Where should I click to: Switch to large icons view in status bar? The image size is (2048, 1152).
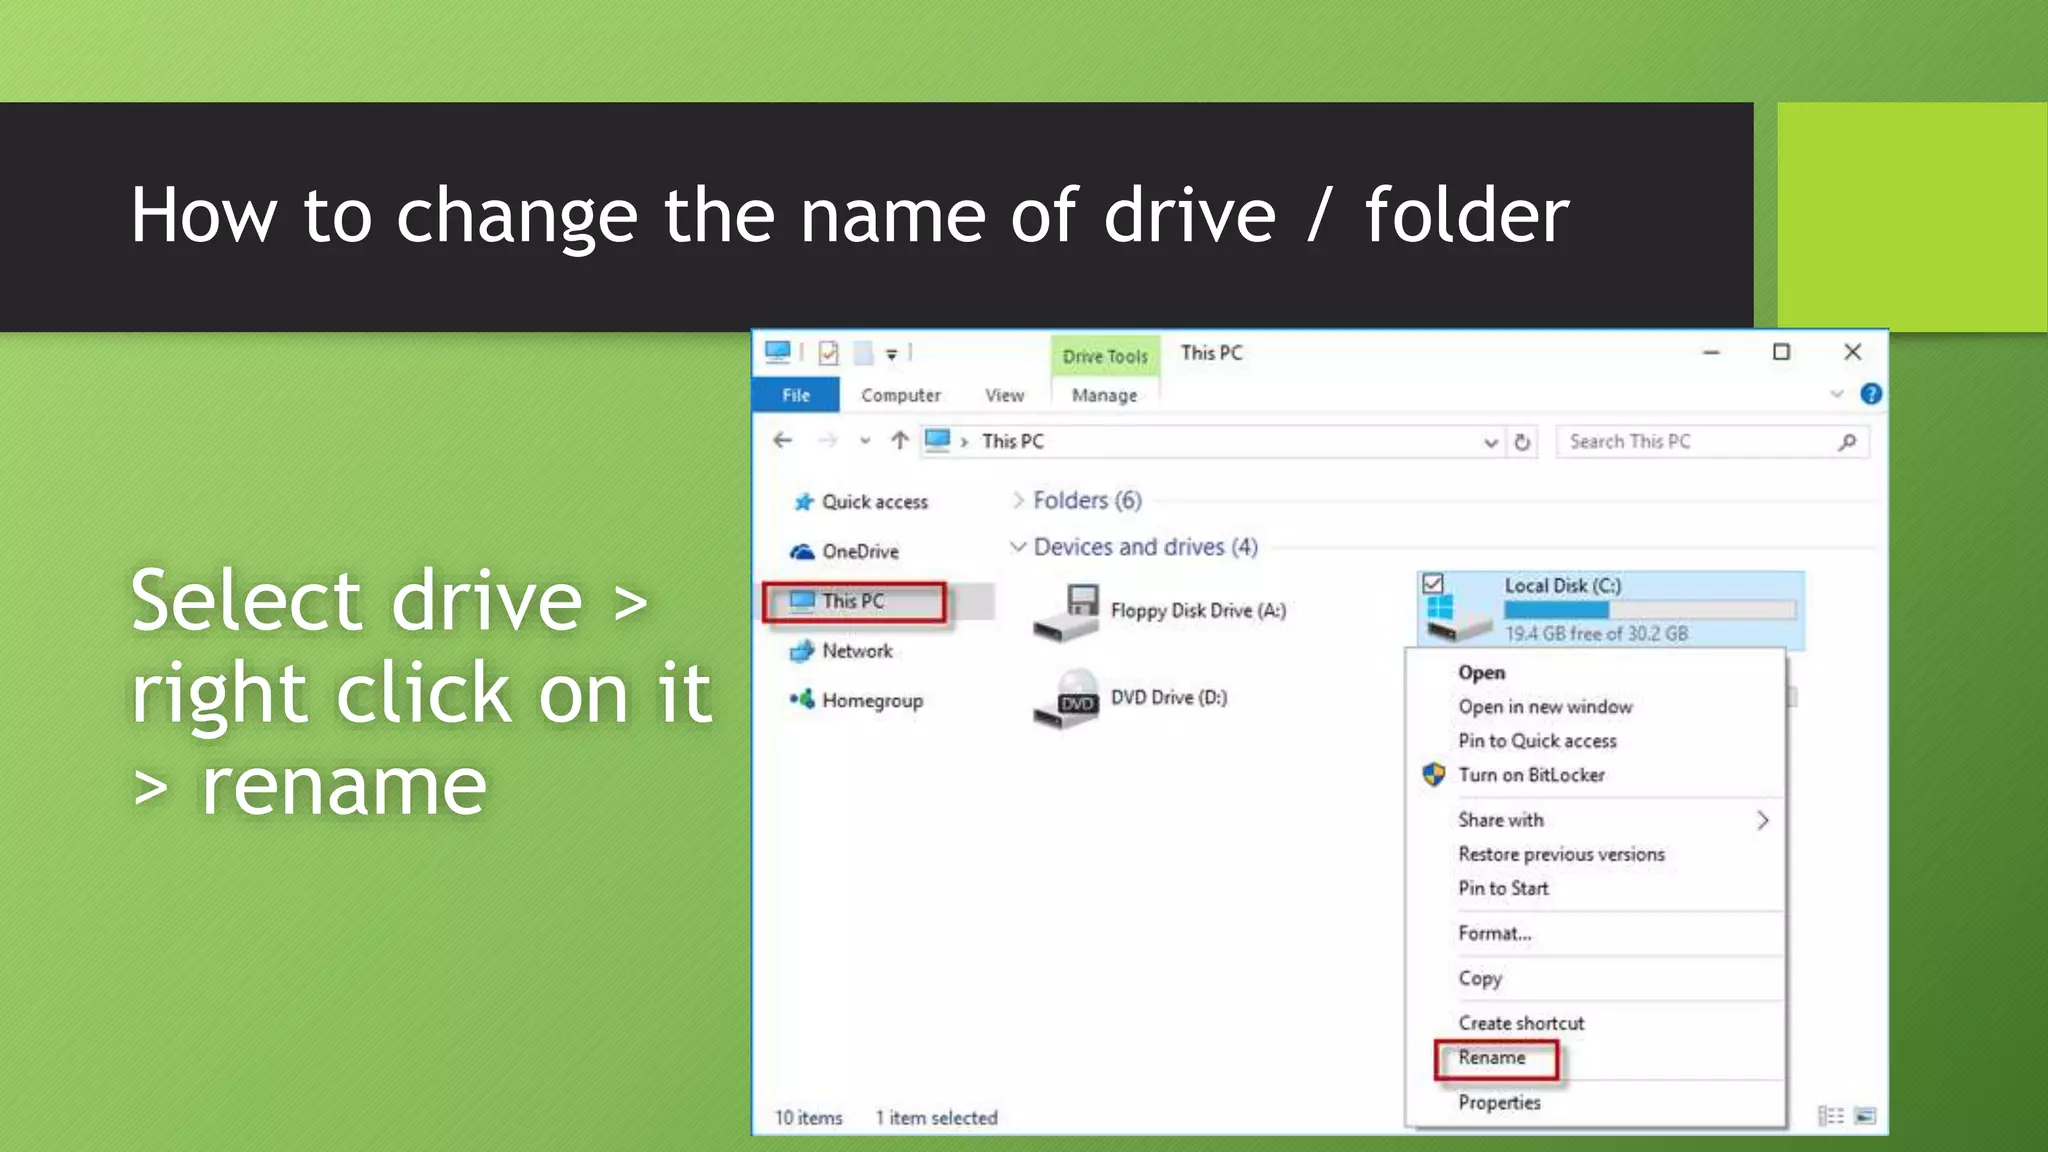tap(1865, 1115)
